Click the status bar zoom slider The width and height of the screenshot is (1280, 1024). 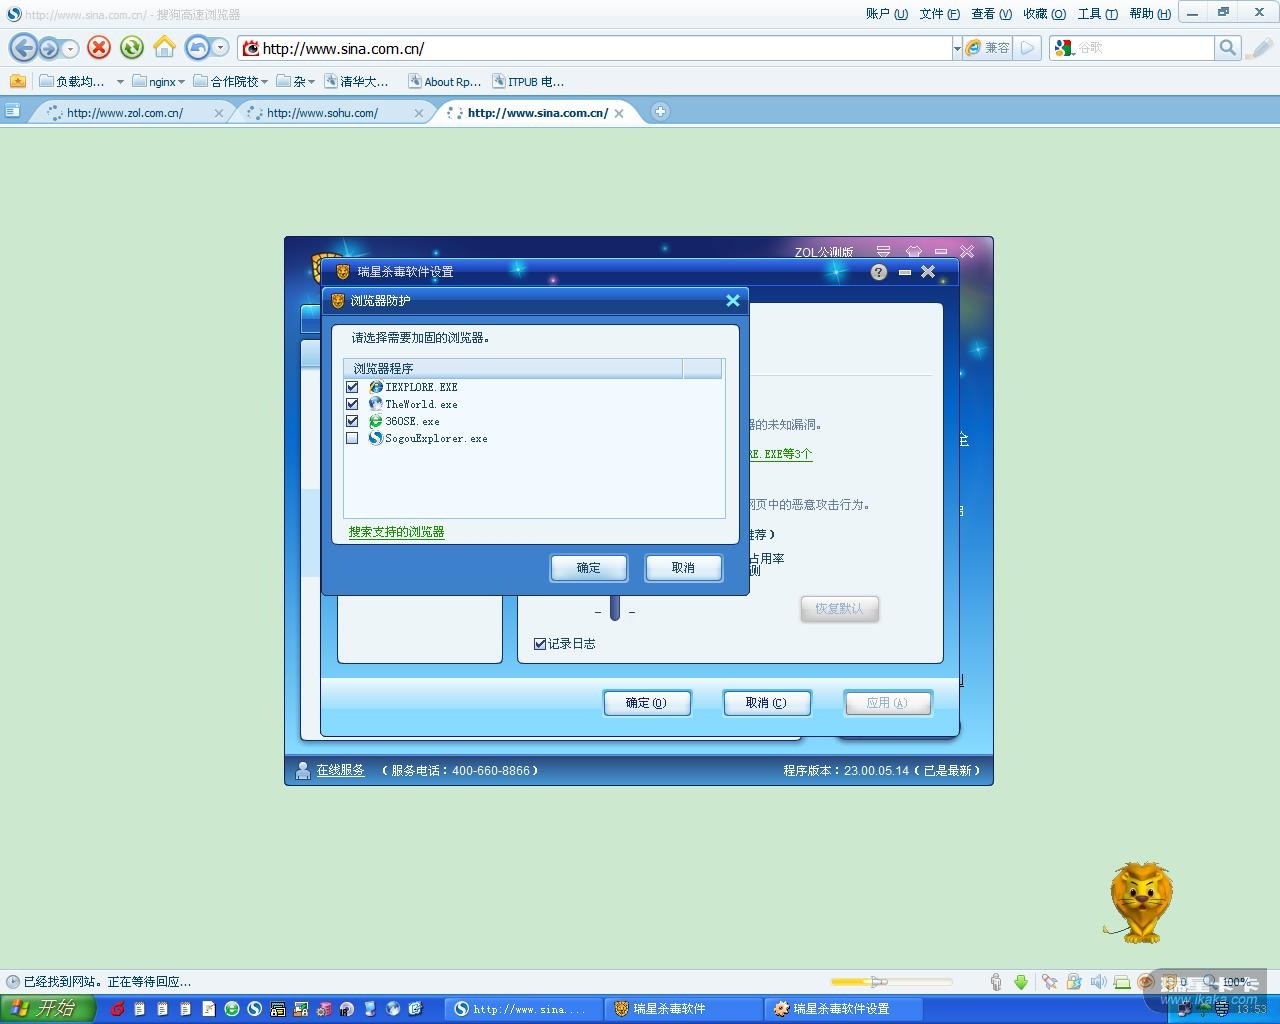891,982
